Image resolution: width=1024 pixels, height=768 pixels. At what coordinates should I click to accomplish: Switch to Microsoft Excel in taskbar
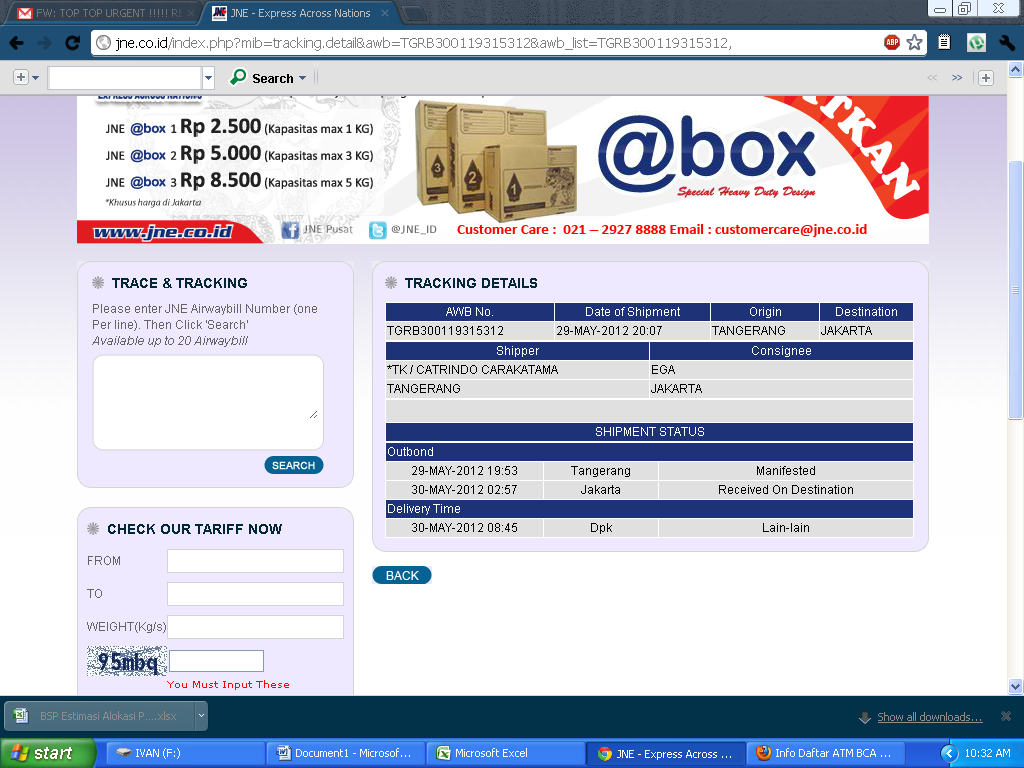[x=505, y=753]
